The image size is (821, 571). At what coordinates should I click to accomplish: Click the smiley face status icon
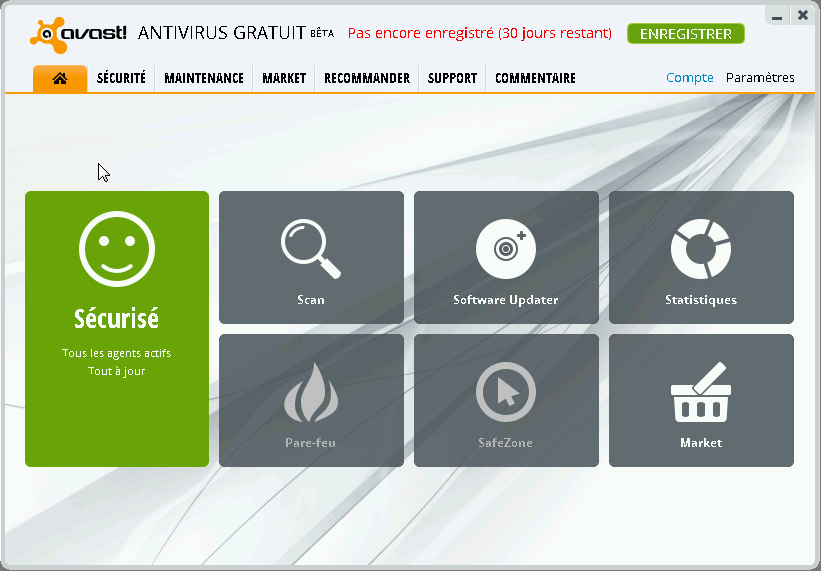tap(117, 249)
